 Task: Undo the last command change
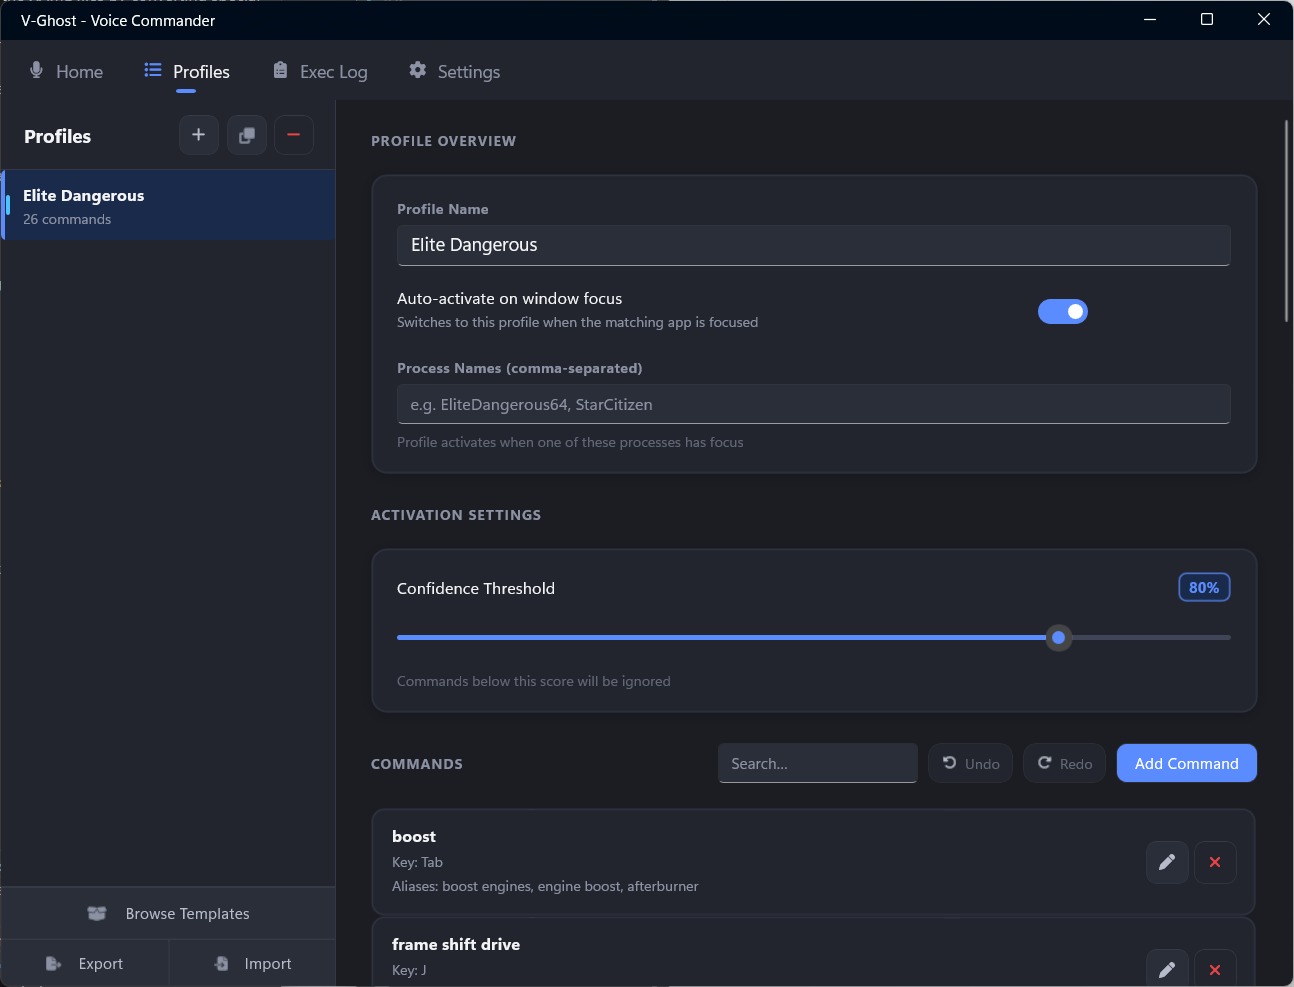click(x=970, y=763)
